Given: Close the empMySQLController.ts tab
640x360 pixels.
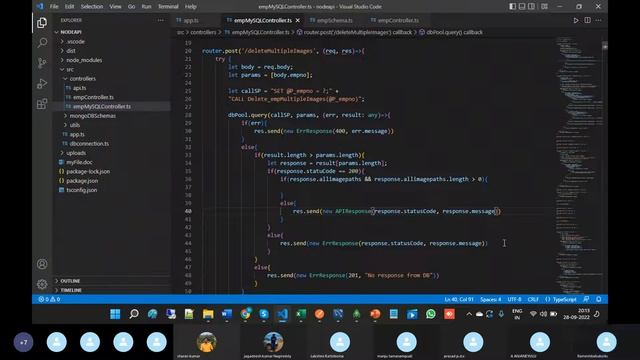Looking at the screenshot, I should (298, 20).
